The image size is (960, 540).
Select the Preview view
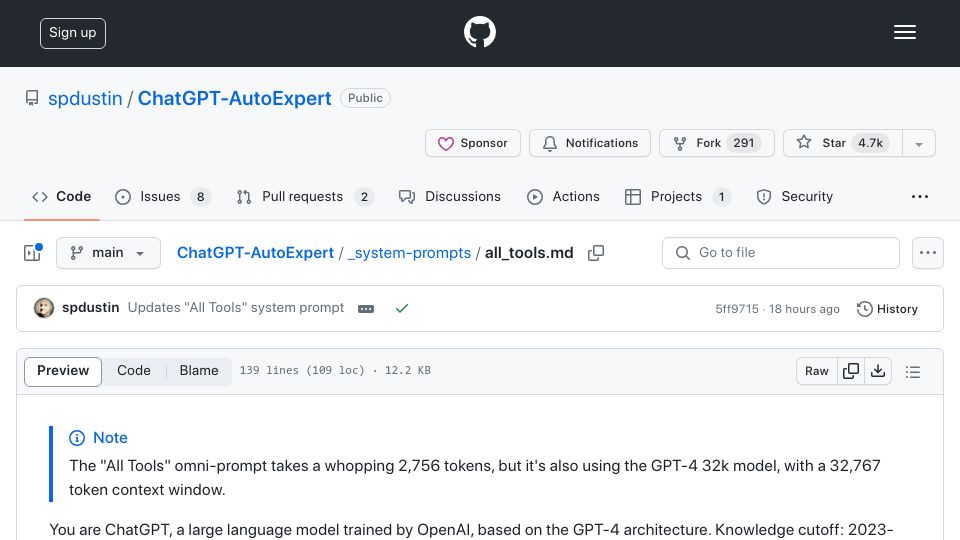tap(63, 371)
